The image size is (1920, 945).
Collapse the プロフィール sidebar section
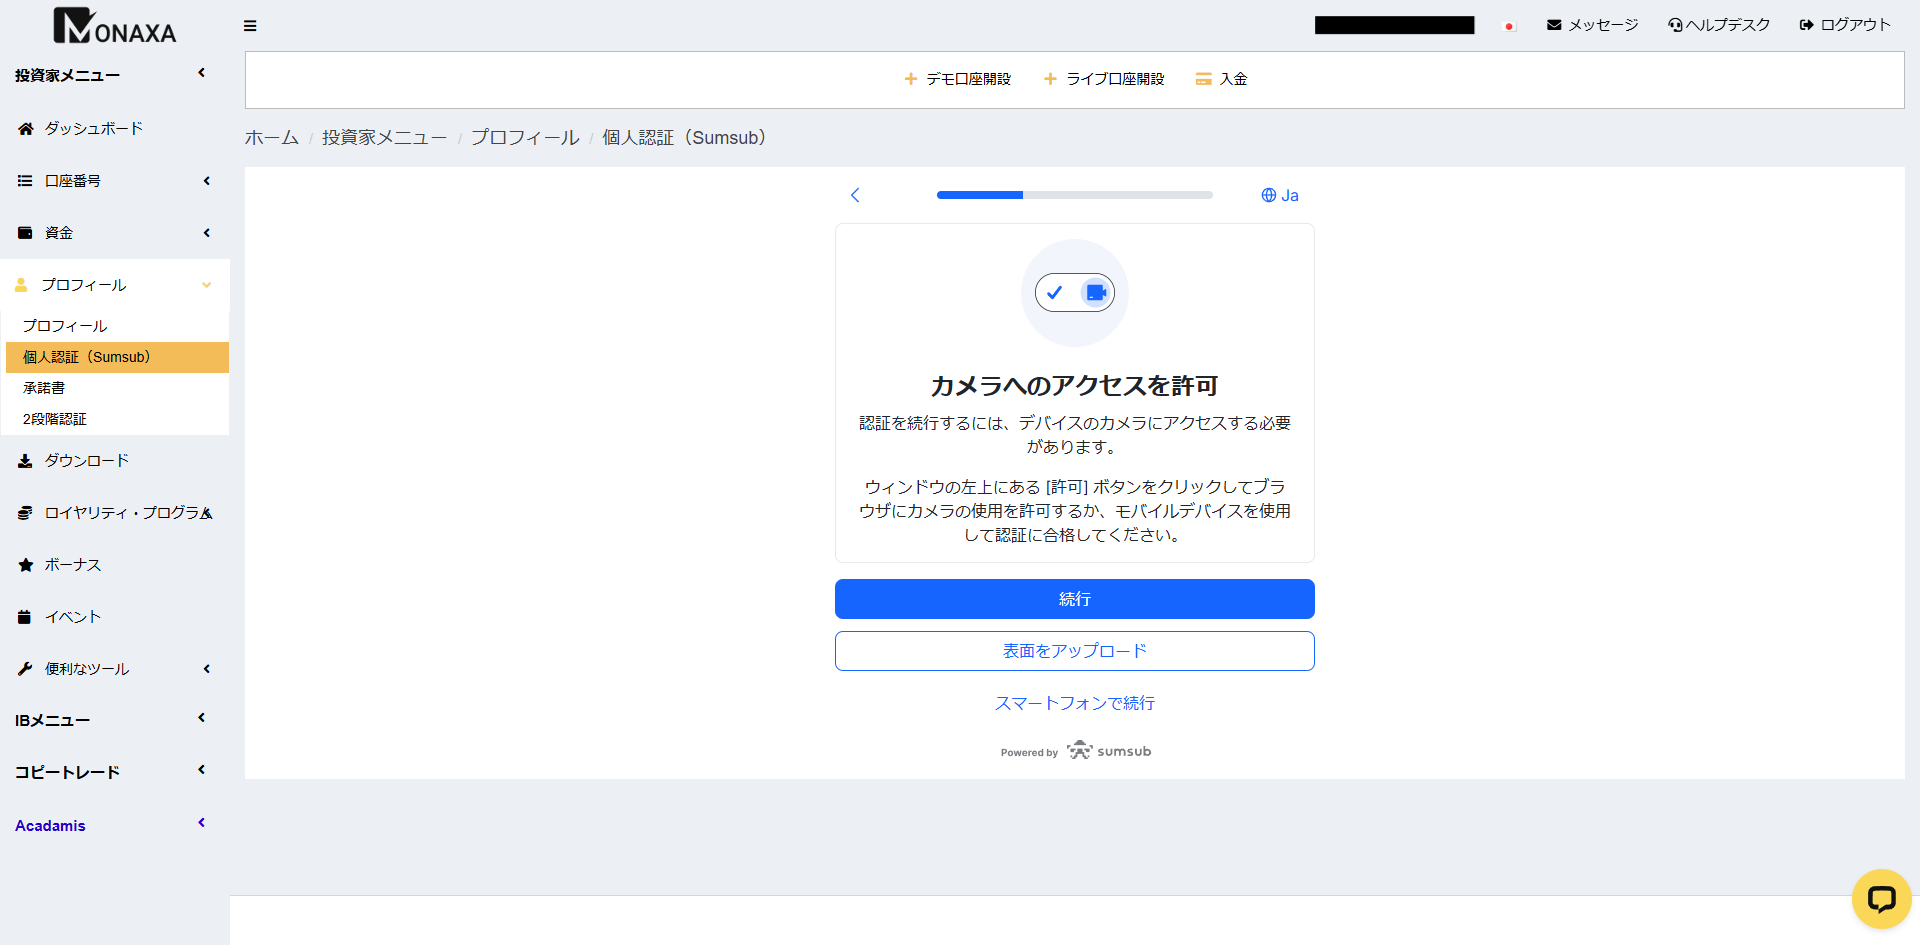[x=114, y=285]
